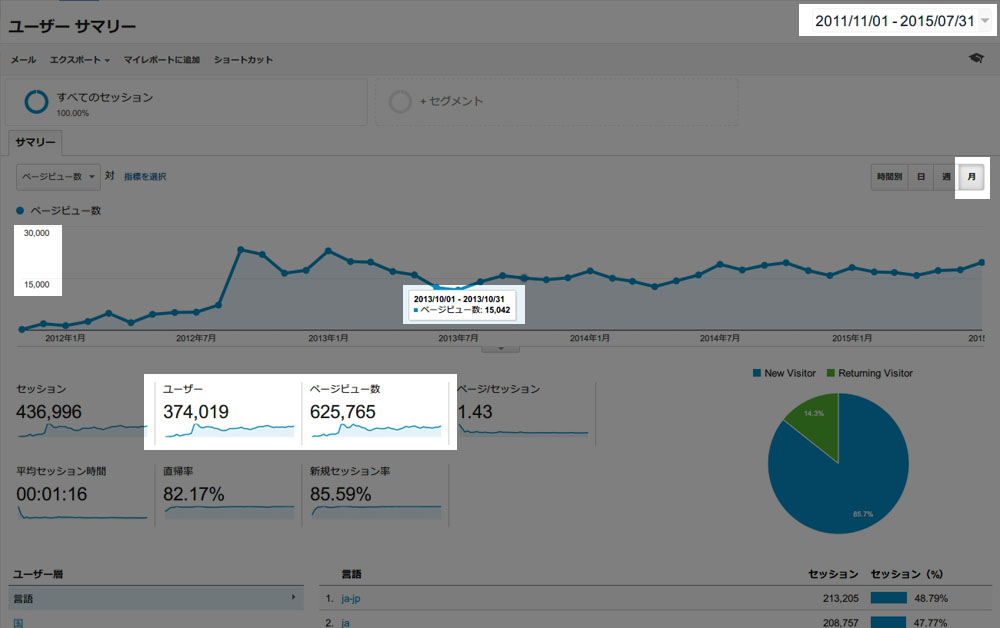Switch graph to 時間別 view
The image size is (1000, 628).
889,177
